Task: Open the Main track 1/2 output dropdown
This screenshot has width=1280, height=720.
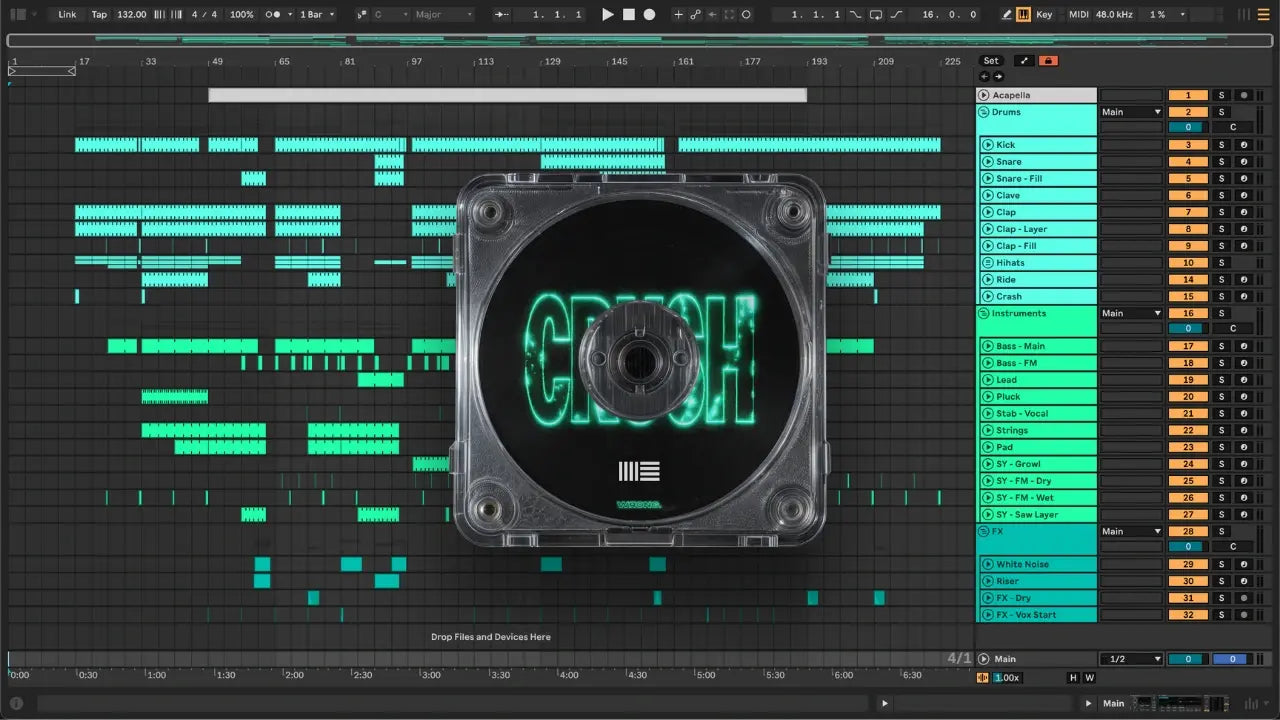Action: (x=1131, y=659)
